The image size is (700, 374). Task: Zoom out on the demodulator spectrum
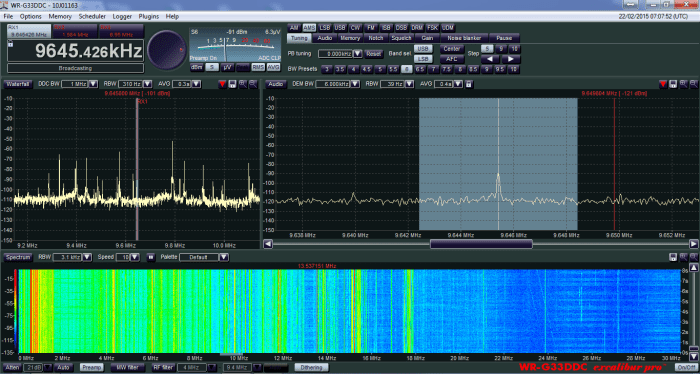(693, 84)
